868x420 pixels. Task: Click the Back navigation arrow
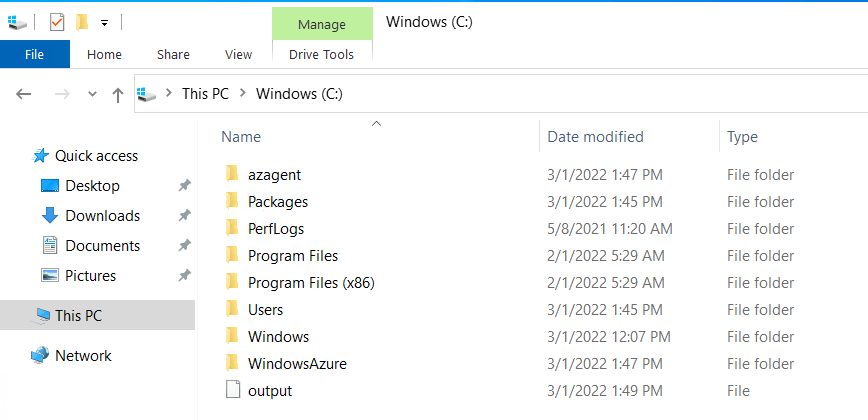click(x=23, y=94)
